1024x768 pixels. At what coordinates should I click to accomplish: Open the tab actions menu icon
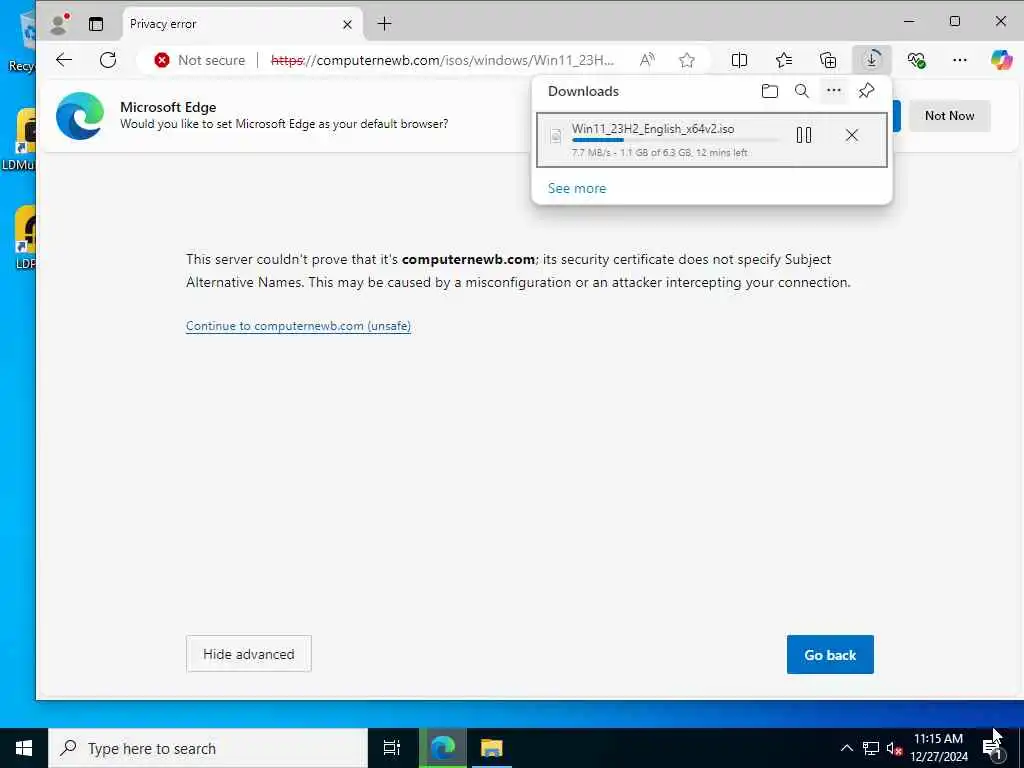pyautogui.click(x=96, y=24)
